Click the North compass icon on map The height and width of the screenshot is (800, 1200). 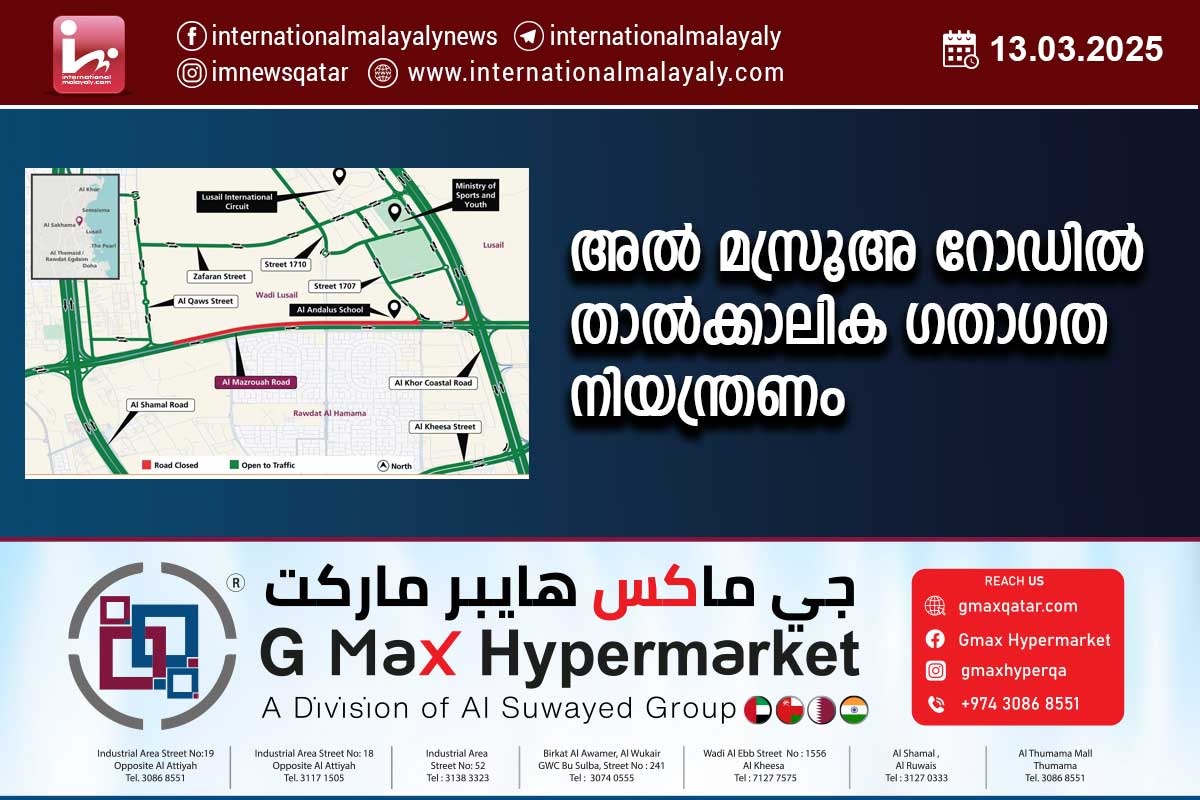(383, 465)
